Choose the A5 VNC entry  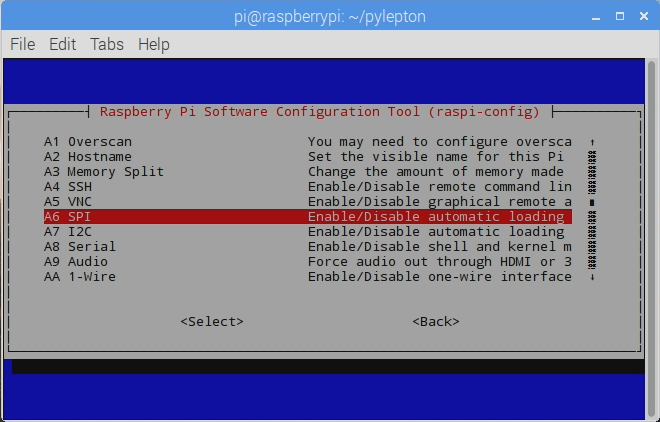point(308,202)
